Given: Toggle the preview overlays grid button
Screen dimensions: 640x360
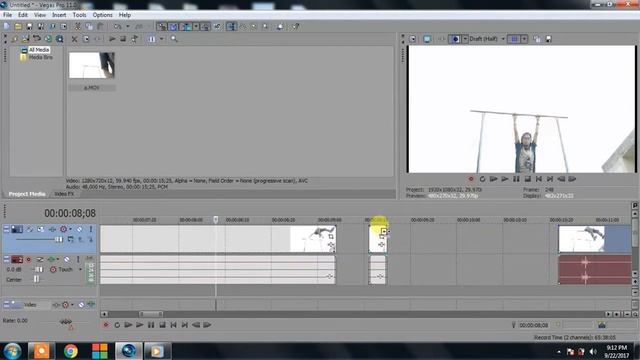Looking at the screenshot, I should coord(514,39).
